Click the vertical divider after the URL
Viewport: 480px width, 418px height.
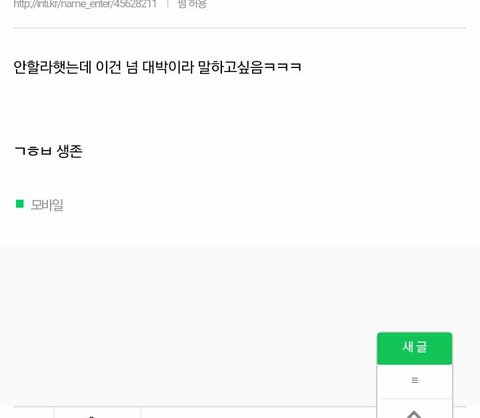point(168,4)
